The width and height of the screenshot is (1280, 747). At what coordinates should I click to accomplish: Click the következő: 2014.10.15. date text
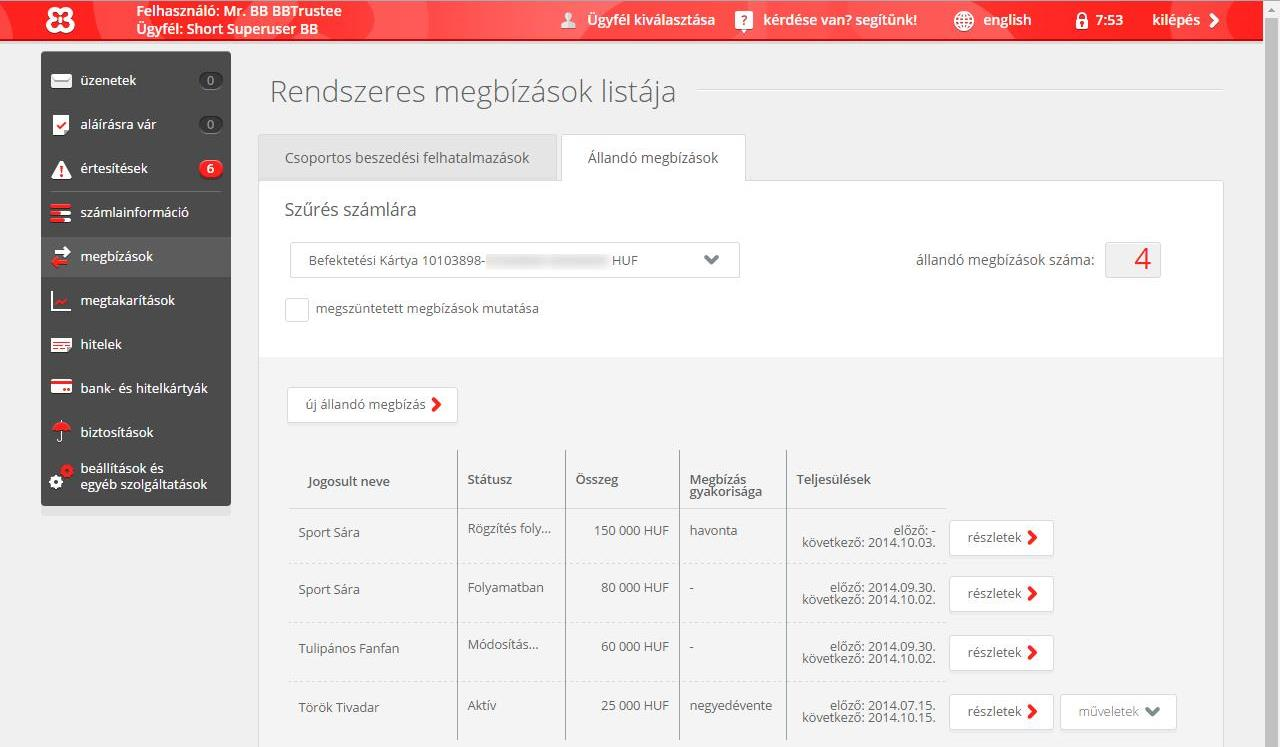coord(869,718)
